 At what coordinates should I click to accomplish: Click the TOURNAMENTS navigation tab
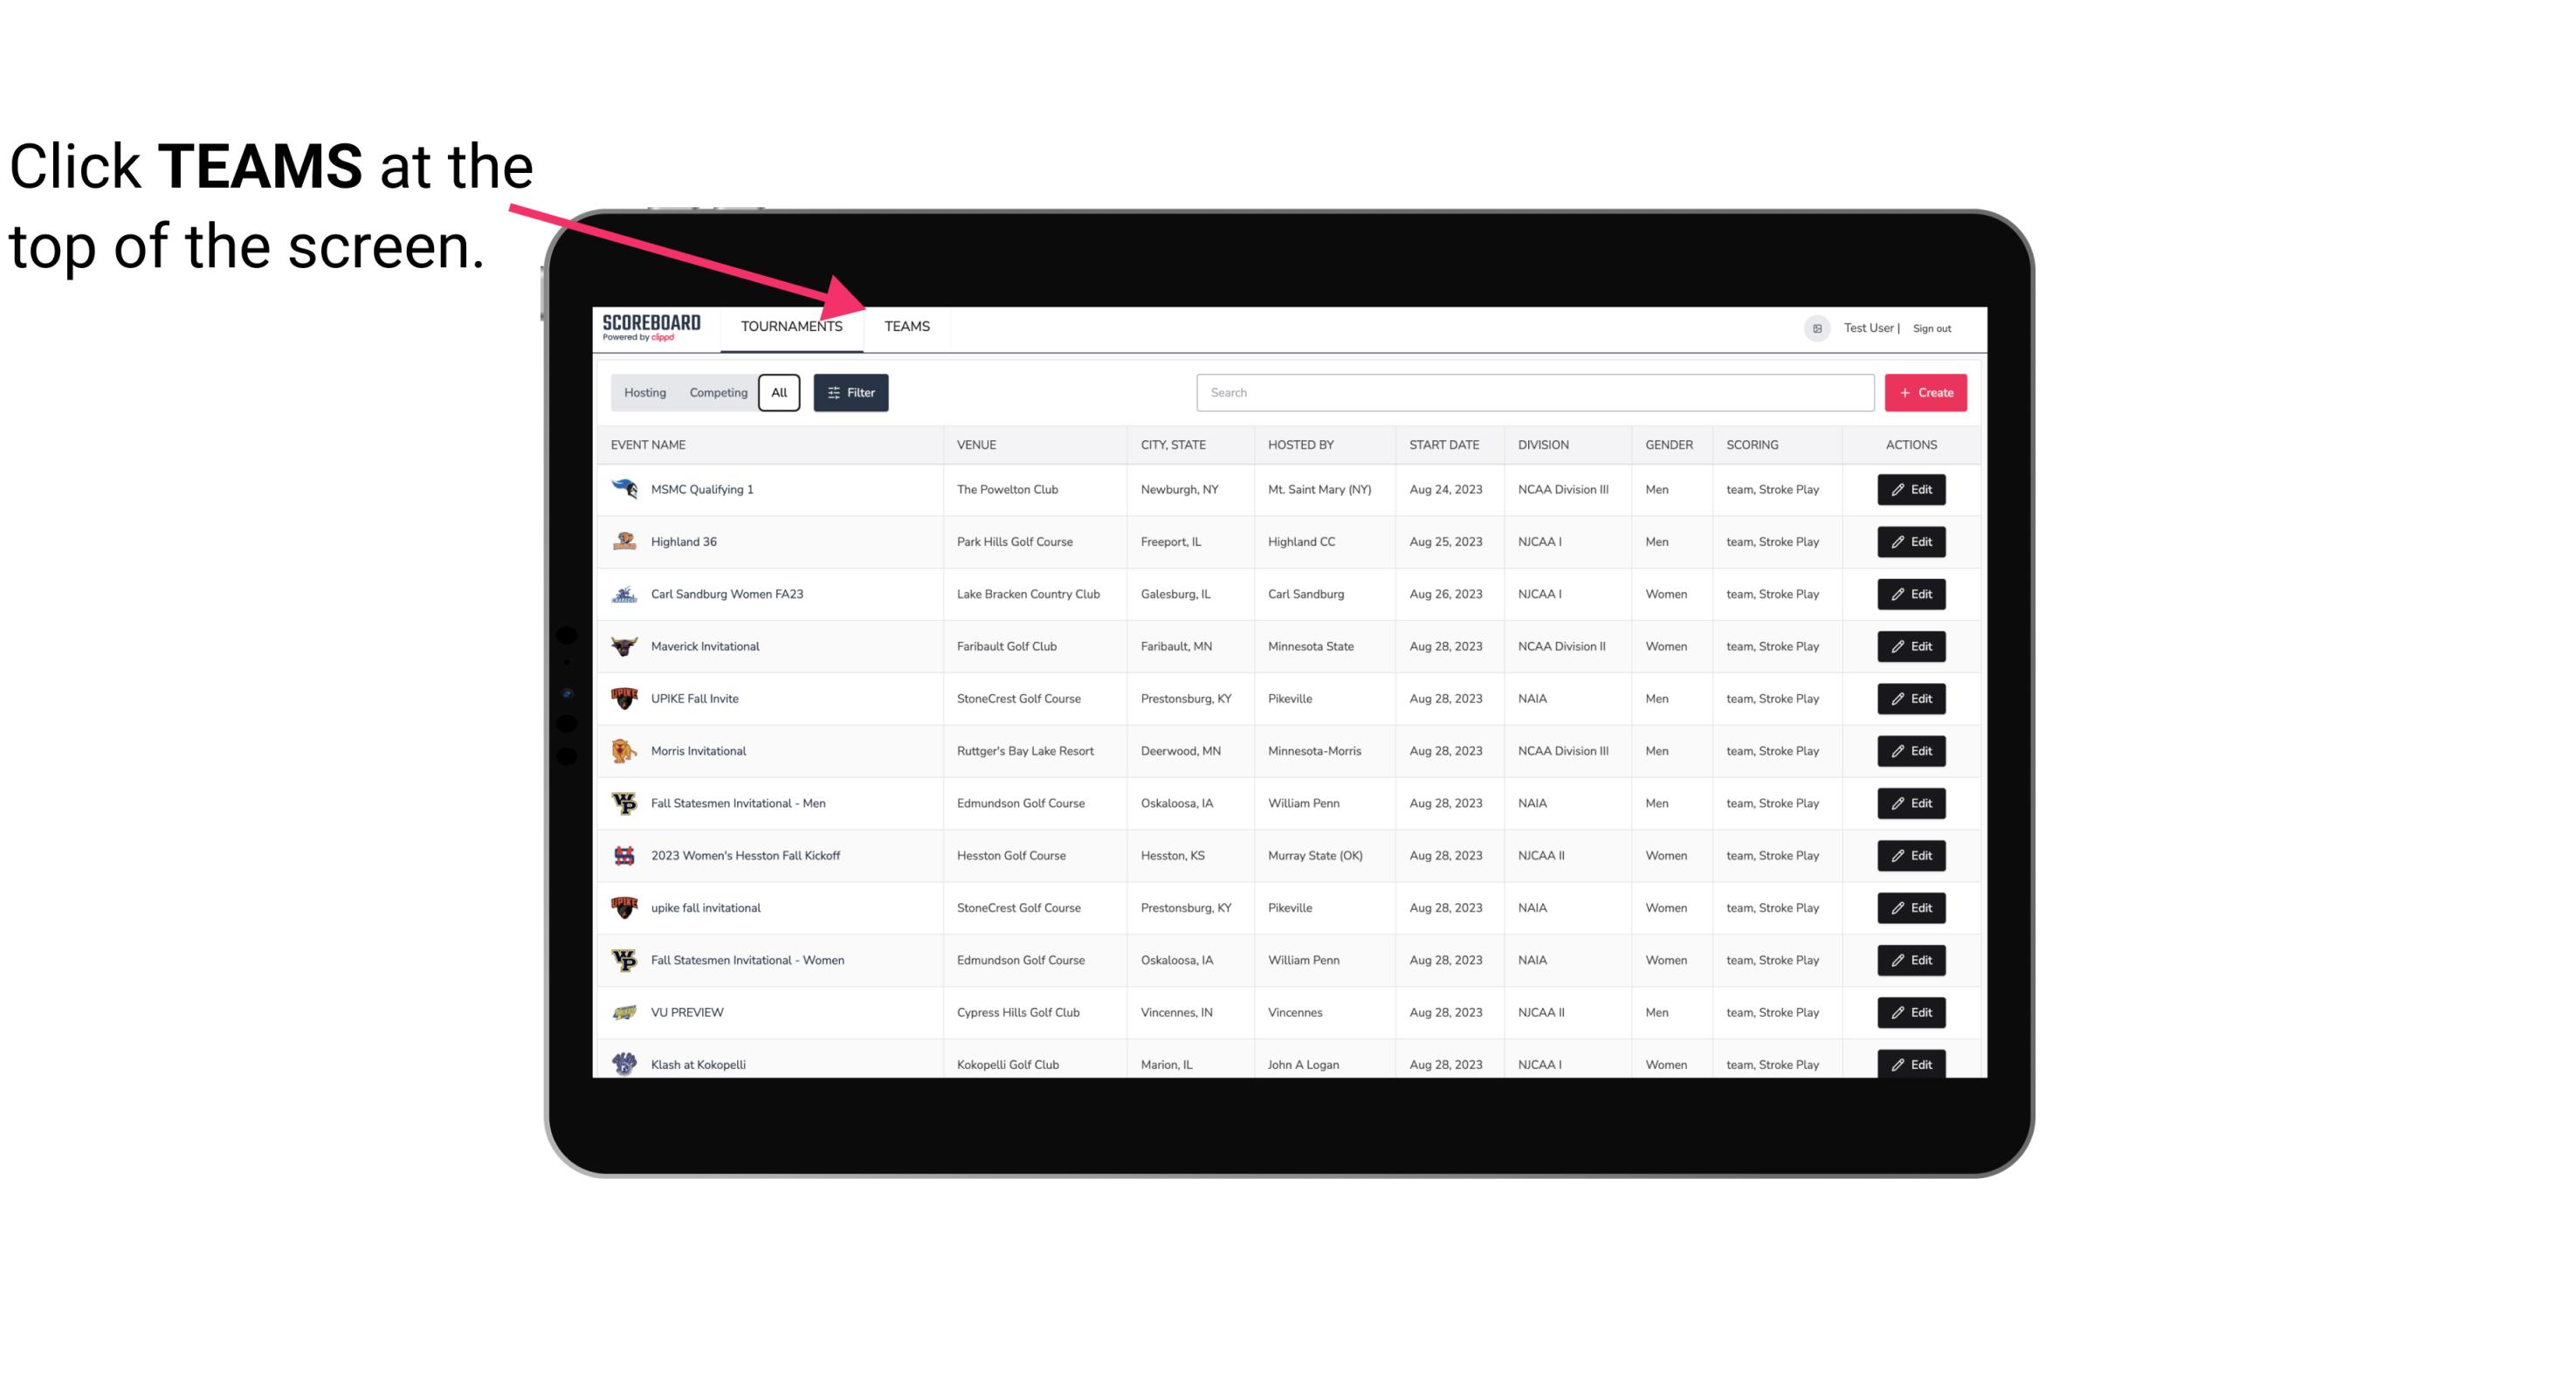pos(791,326)
